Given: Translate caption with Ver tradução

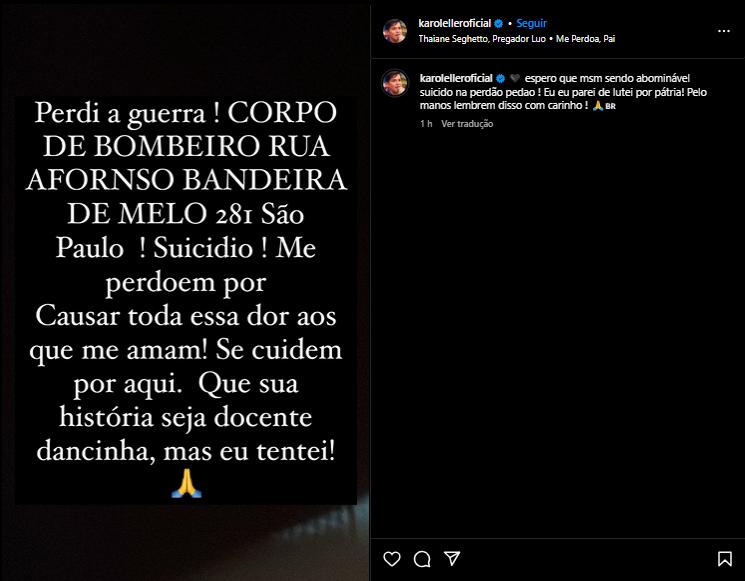Looking at the screenshot, I should (467, 124).
